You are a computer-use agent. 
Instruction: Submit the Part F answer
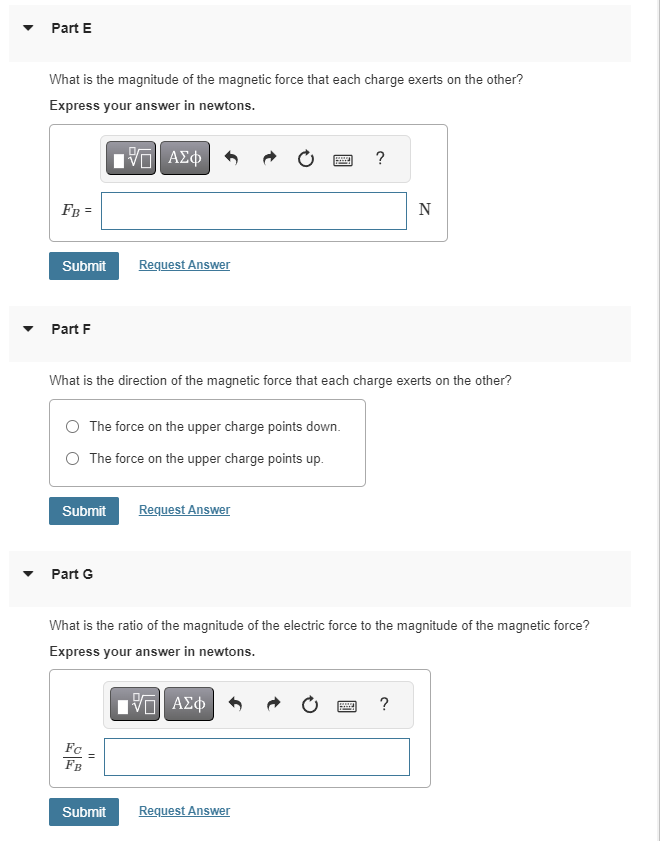click(x=83, y=510)
